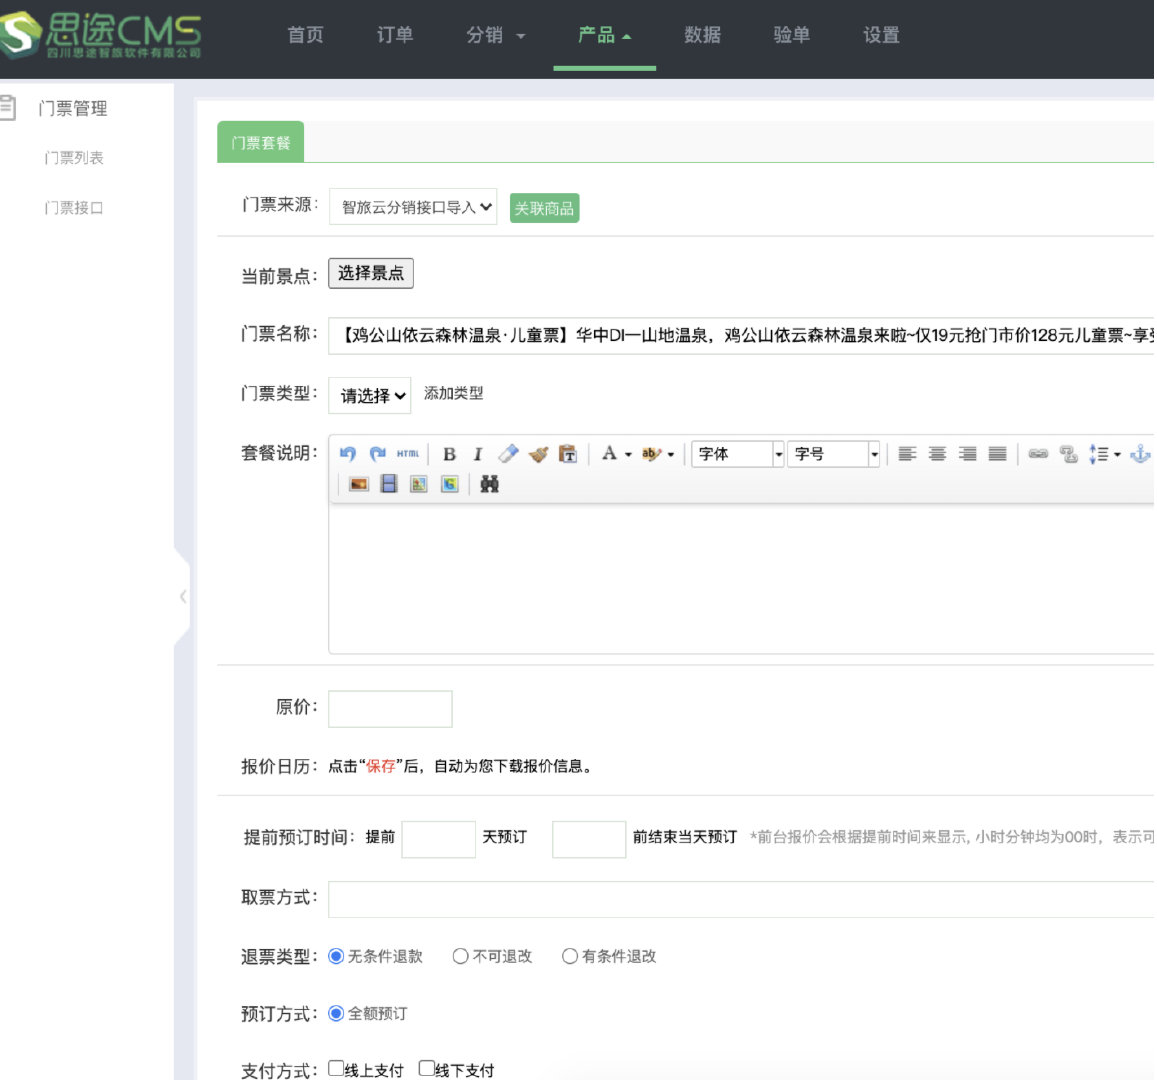The image size is (1157, 1080).
Task: Click the undo icon in editor toolbar
Action: click(x=347, y=454)
